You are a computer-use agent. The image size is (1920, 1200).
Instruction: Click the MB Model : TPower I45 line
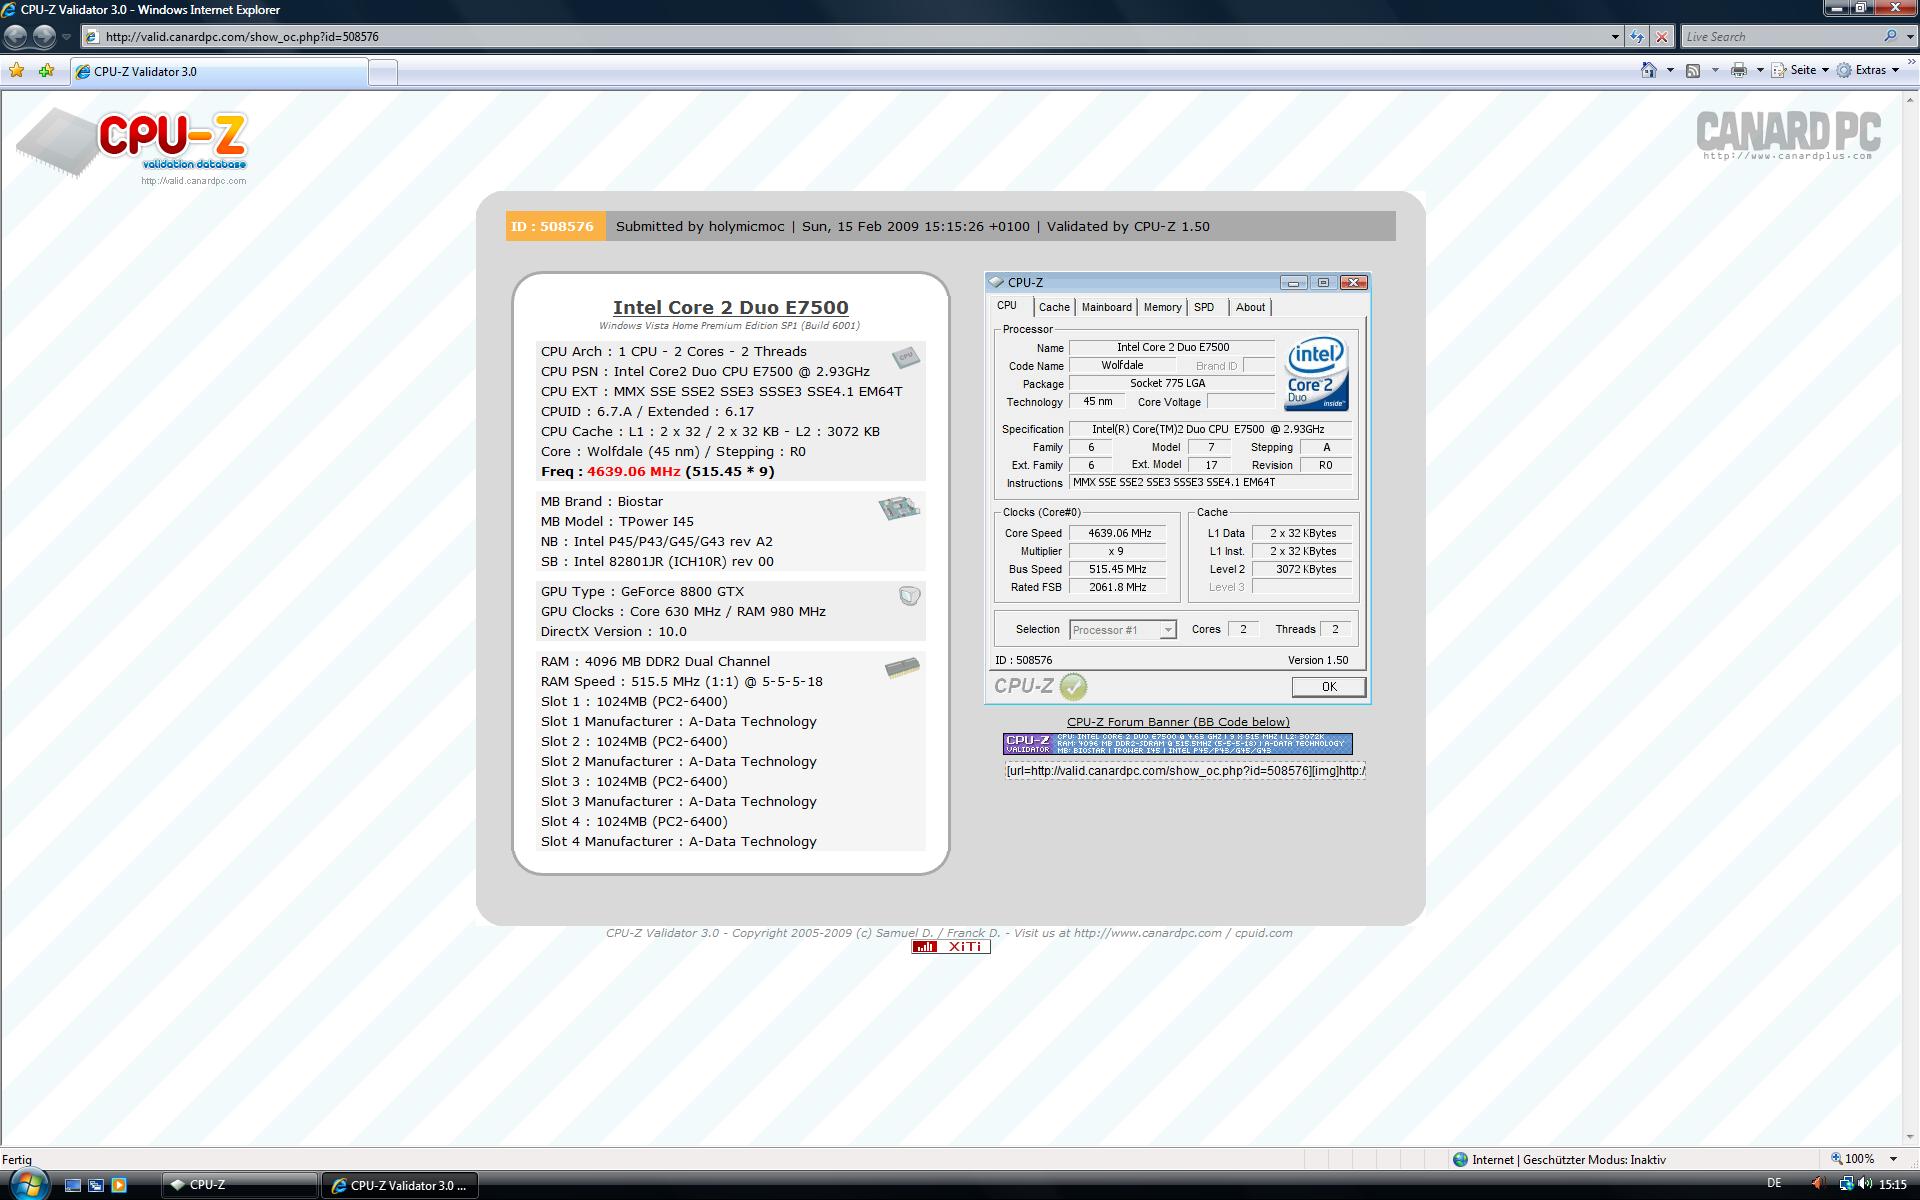click(617, 522)
